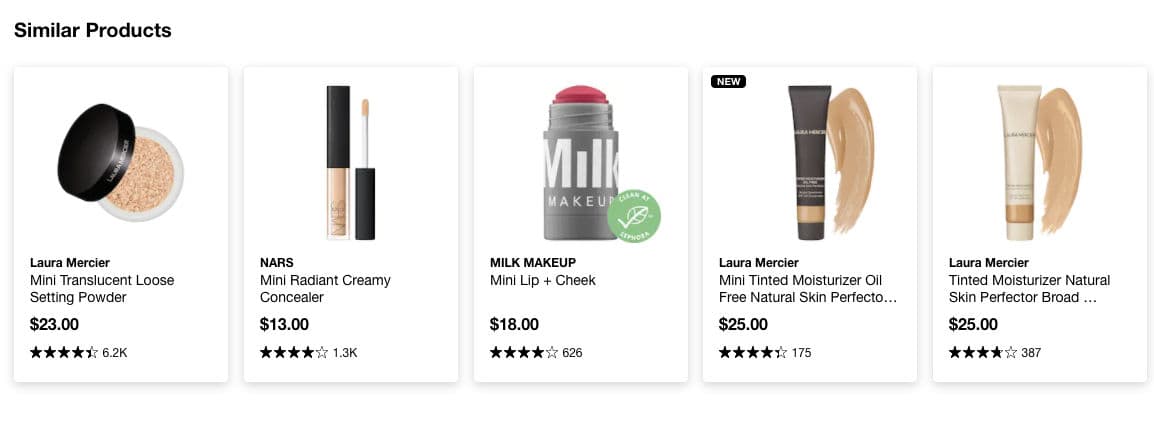This screenshot has width=1154, height=433.
Task: Click Mini Lip + Cheek product title
Action: [x=543, y=281]
